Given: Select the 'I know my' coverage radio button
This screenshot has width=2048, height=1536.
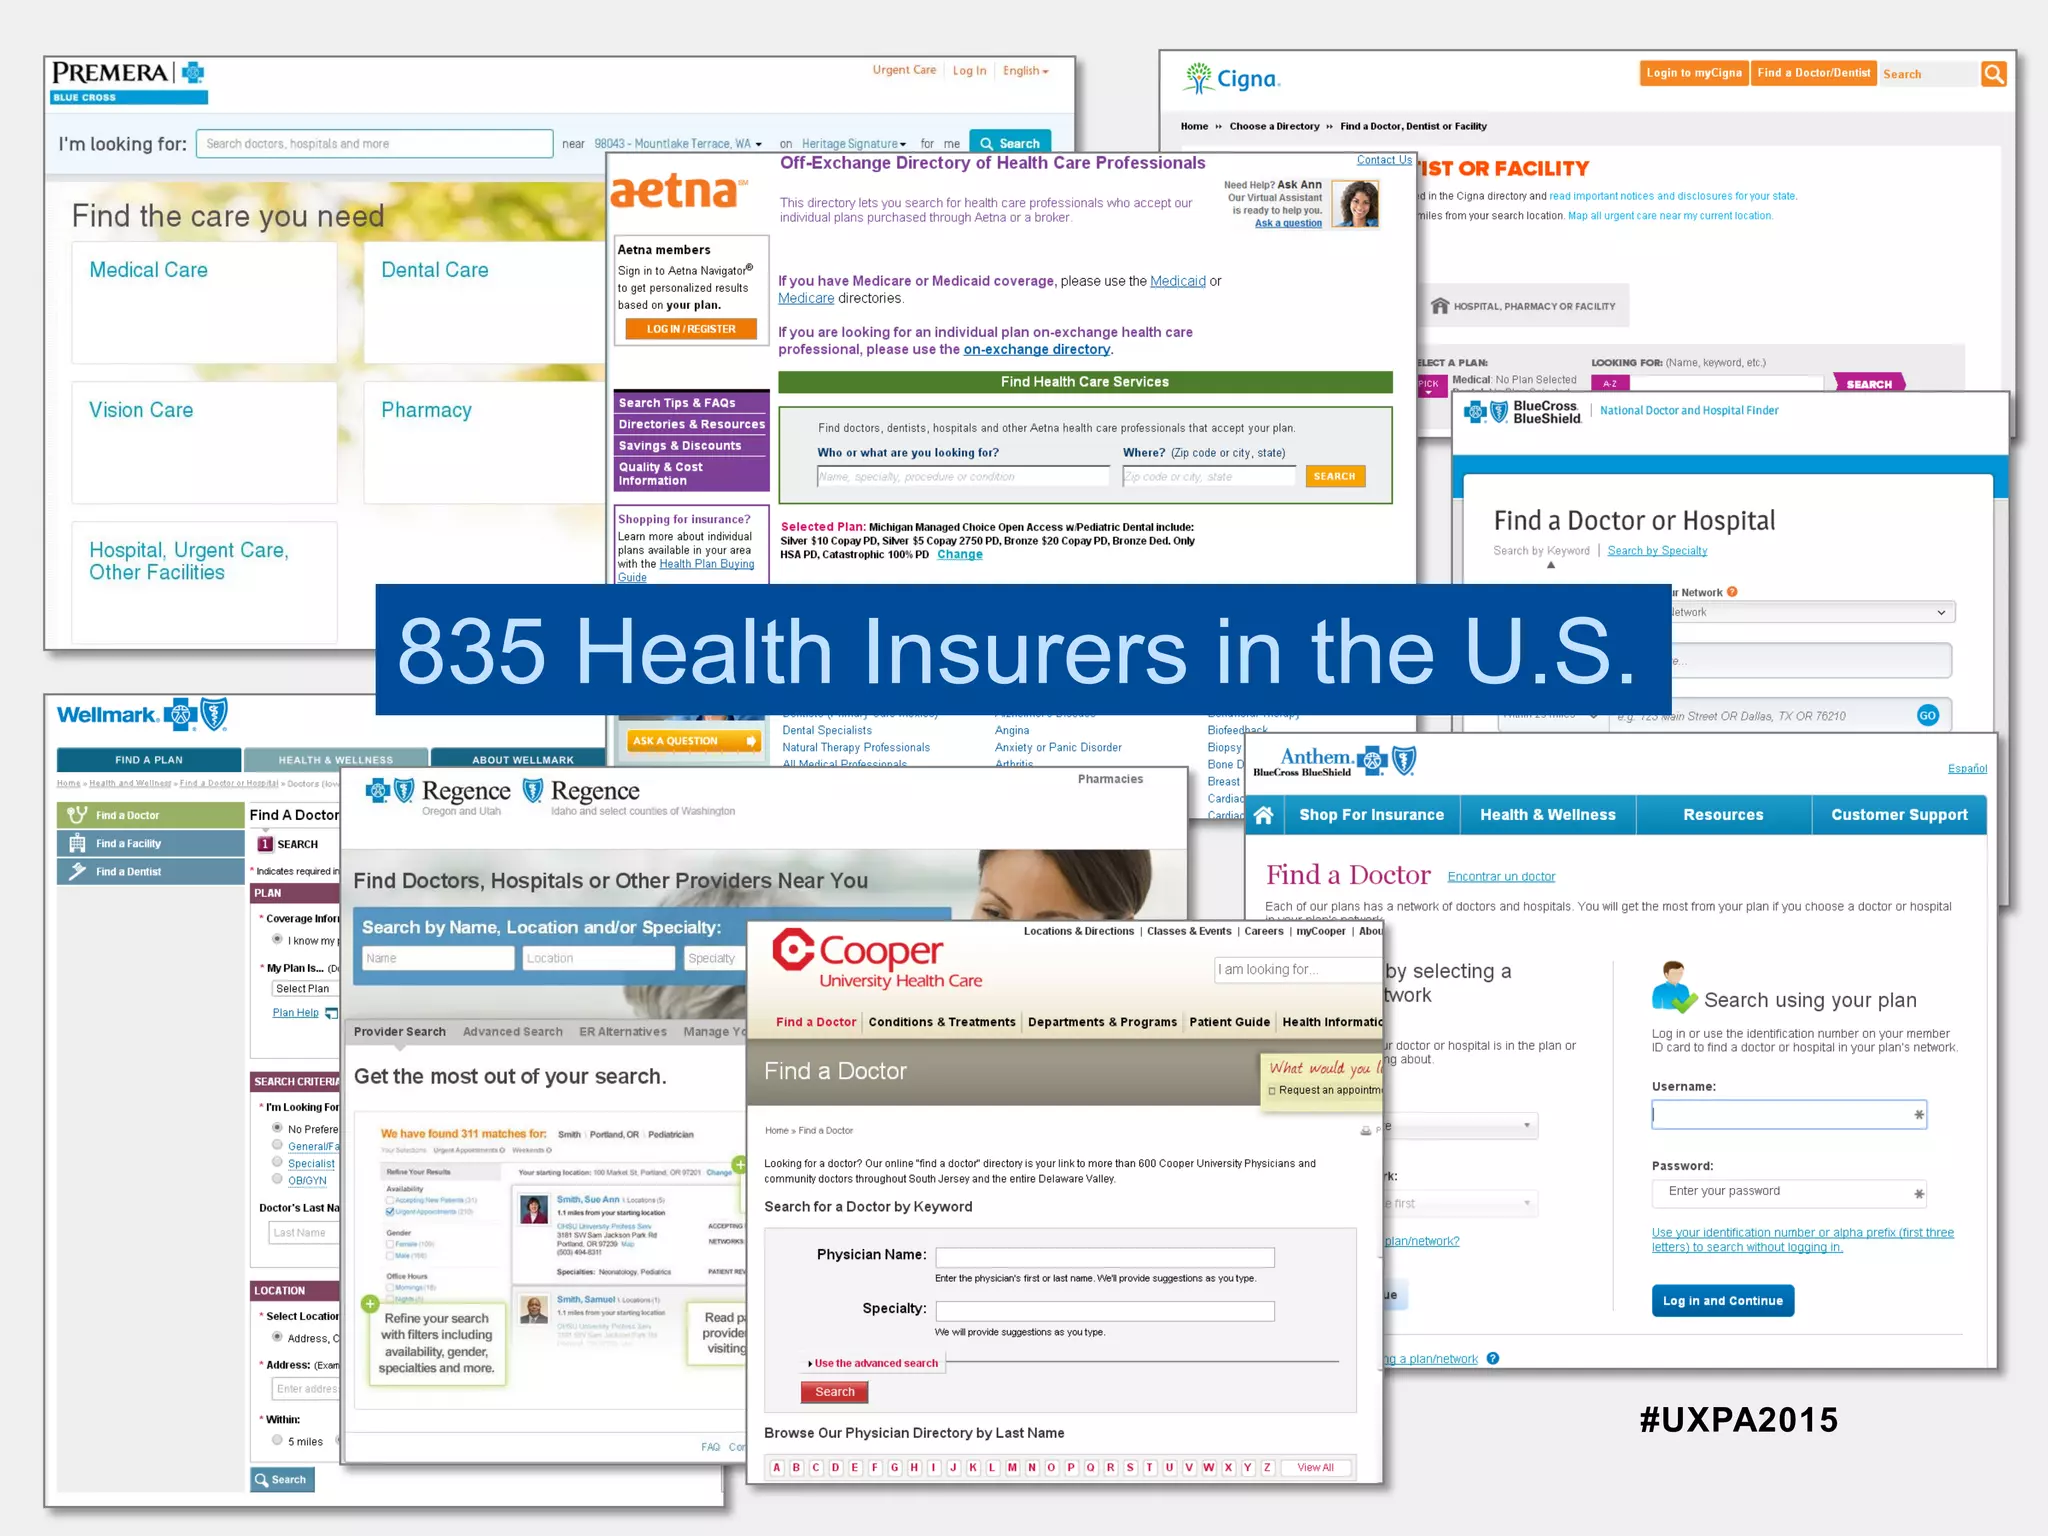Looking at the screenshot, I should [277, 939].
